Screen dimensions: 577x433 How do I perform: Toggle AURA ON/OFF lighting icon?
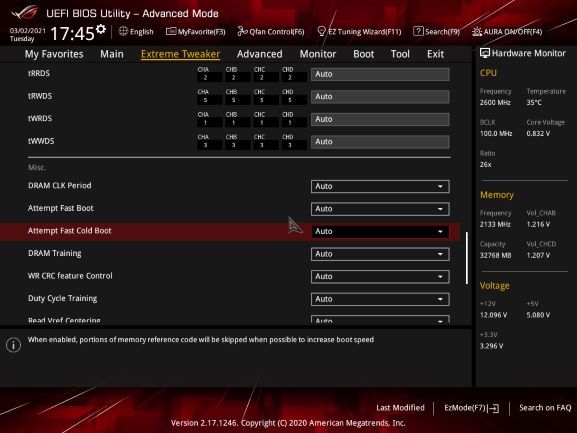tap(477, 32)
